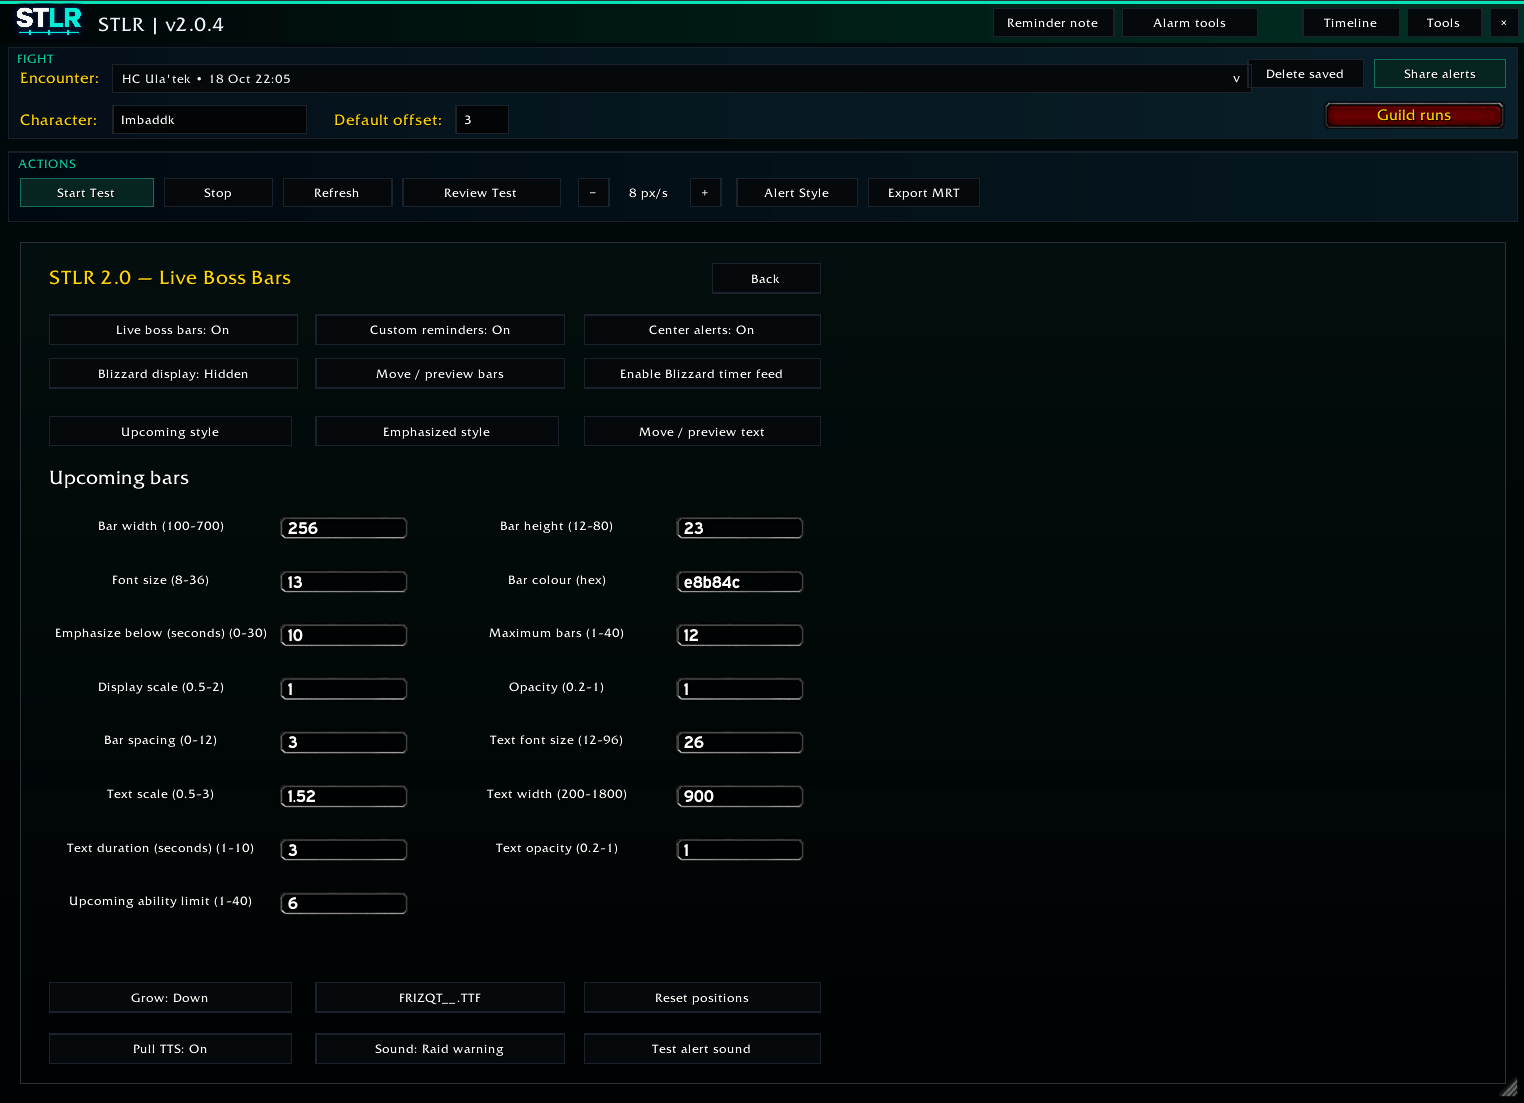Screen dimensions: 1524x1103
Task: Decrease scroll speed with minus button
Action: pyautogui.click(x=593, y=193)
